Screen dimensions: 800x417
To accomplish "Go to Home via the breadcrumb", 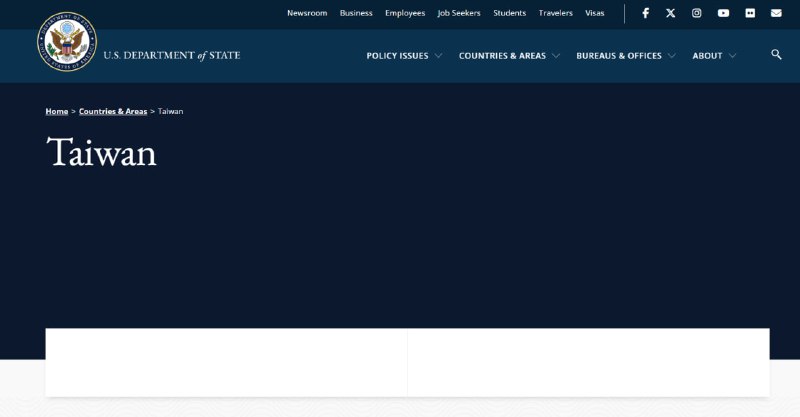I will 57,111.
